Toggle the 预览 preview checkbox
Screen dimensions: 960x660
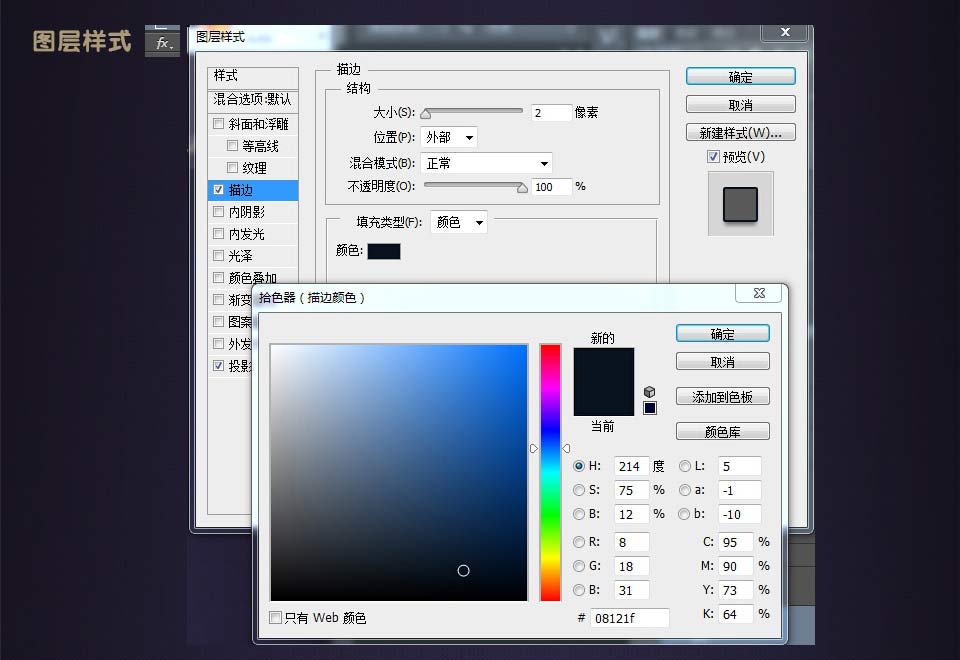pos(713,157)
